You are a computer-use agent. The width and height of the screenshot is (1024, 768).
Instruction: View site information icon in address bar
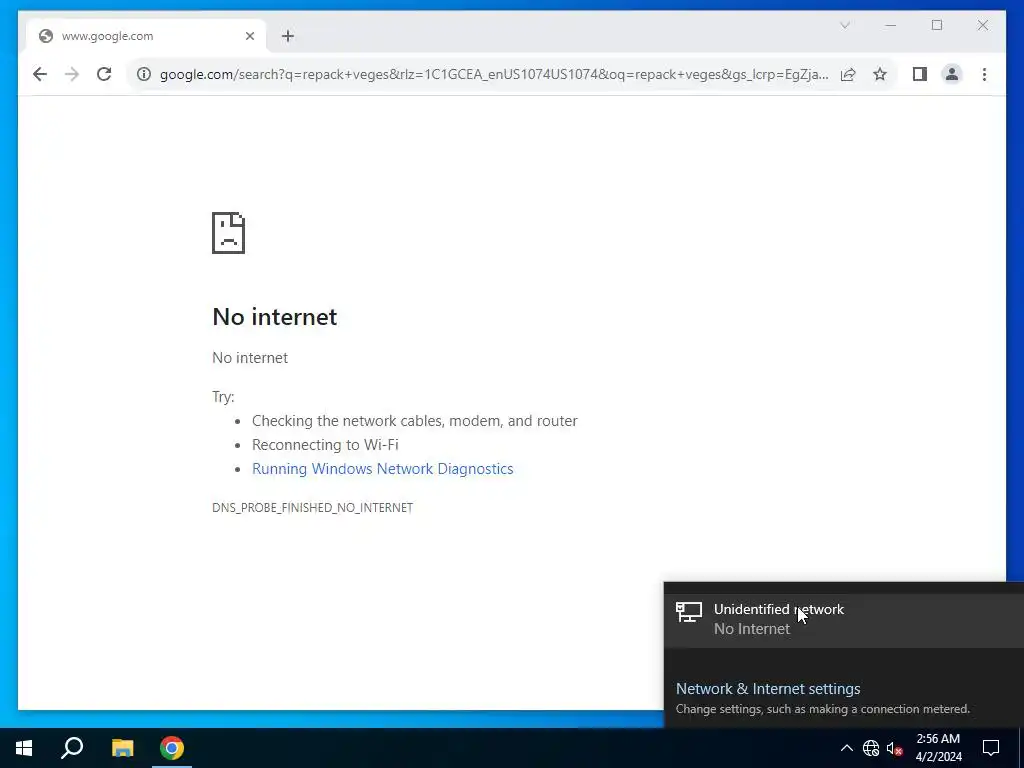coord(144,74)
